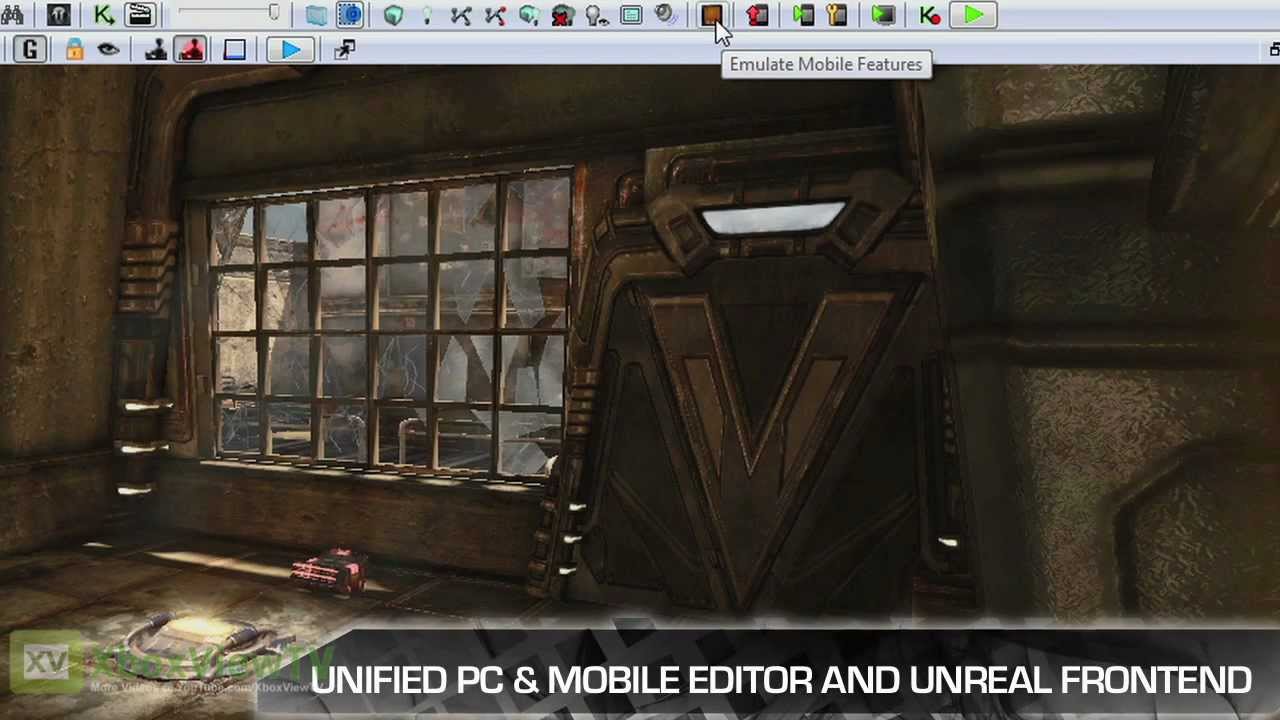Screen dimensions: 1280x720
Task: Click the build lighting bulb icon
Action: pyautogui.click(x=427, y=15)
